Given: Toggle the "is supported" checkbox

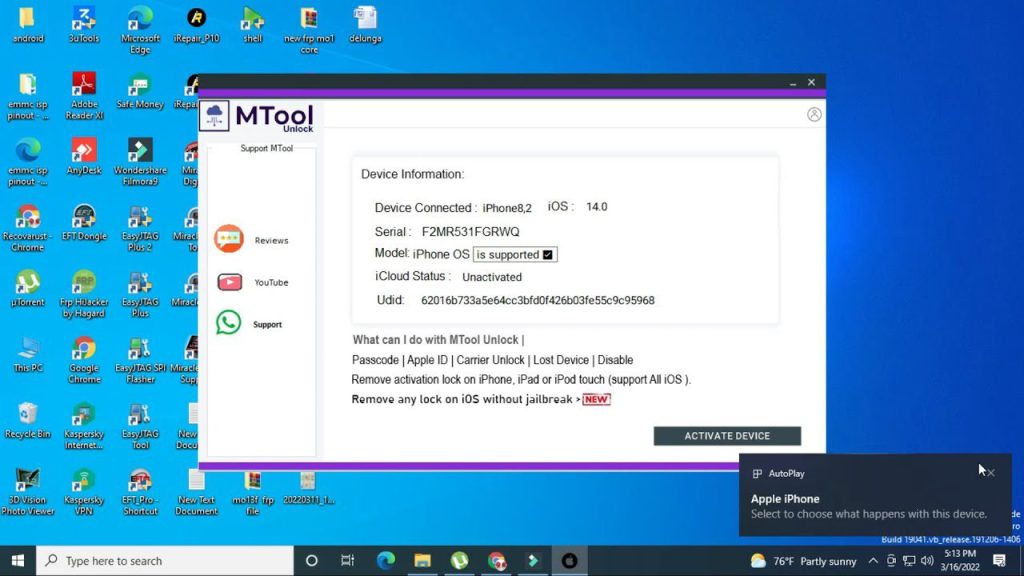Looking at the screenshot, I should 547,255.
